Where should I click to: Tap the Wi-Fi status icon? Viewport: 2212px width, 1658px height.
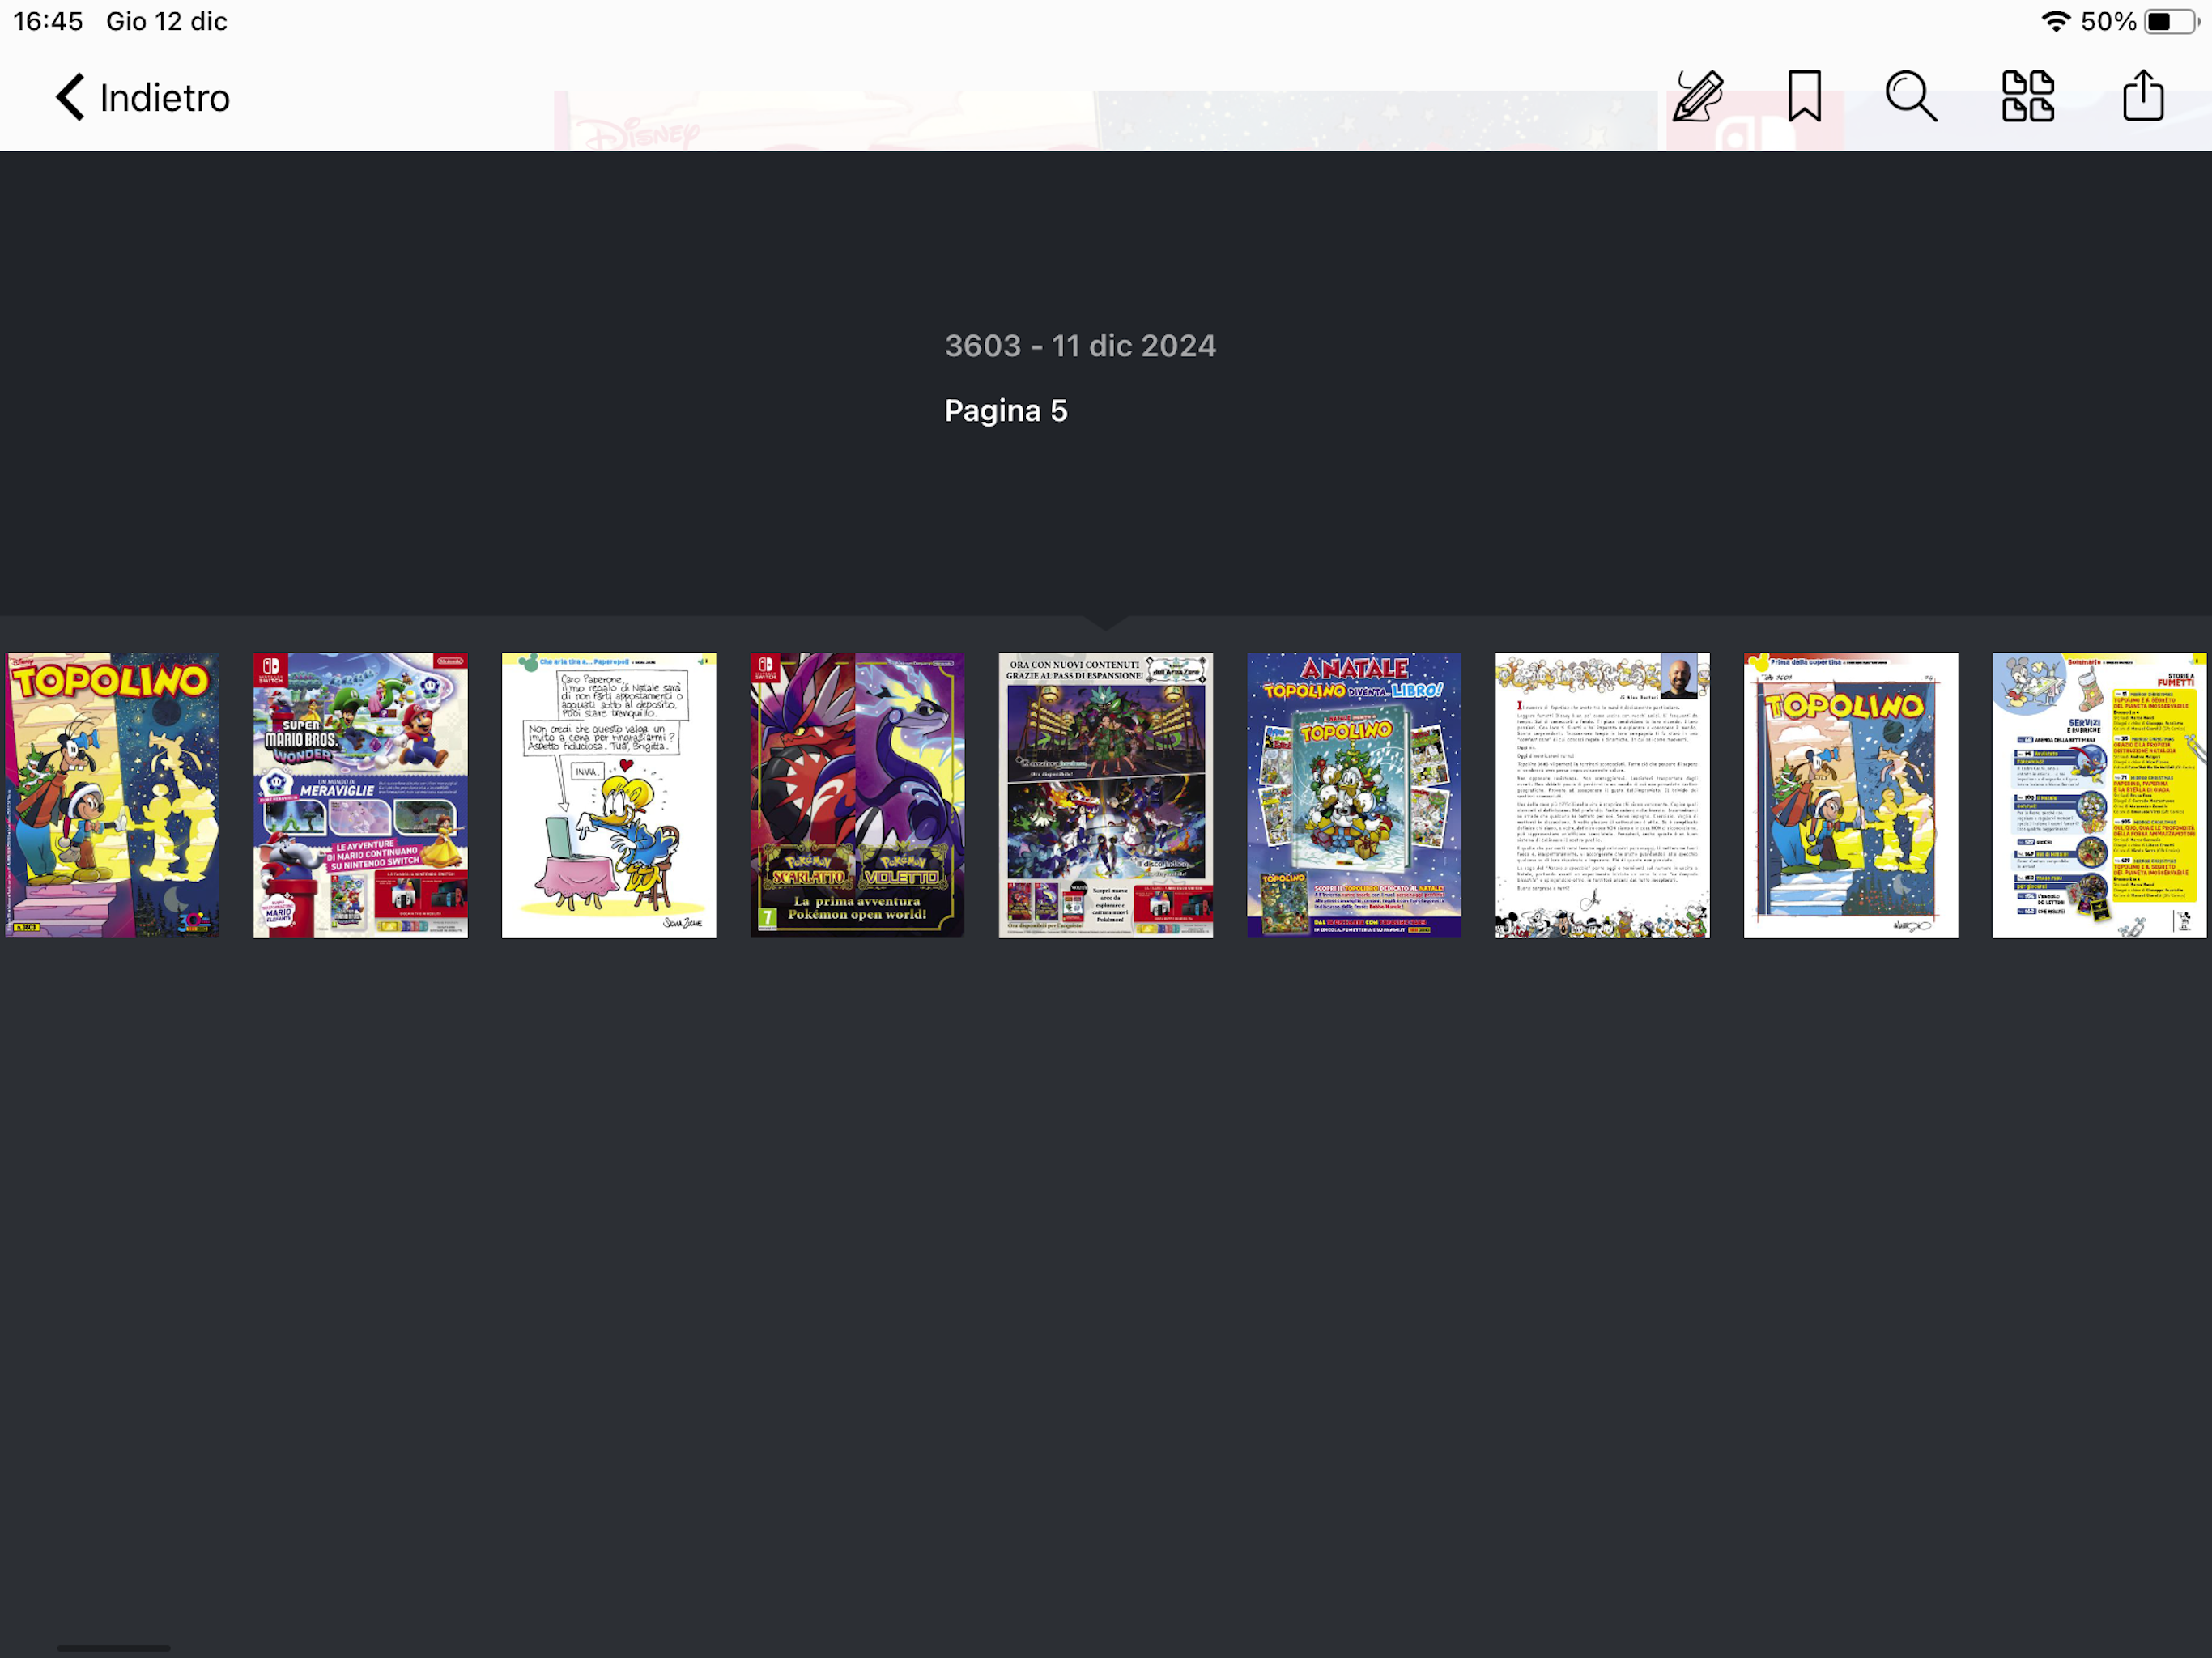pos(2056,21)
